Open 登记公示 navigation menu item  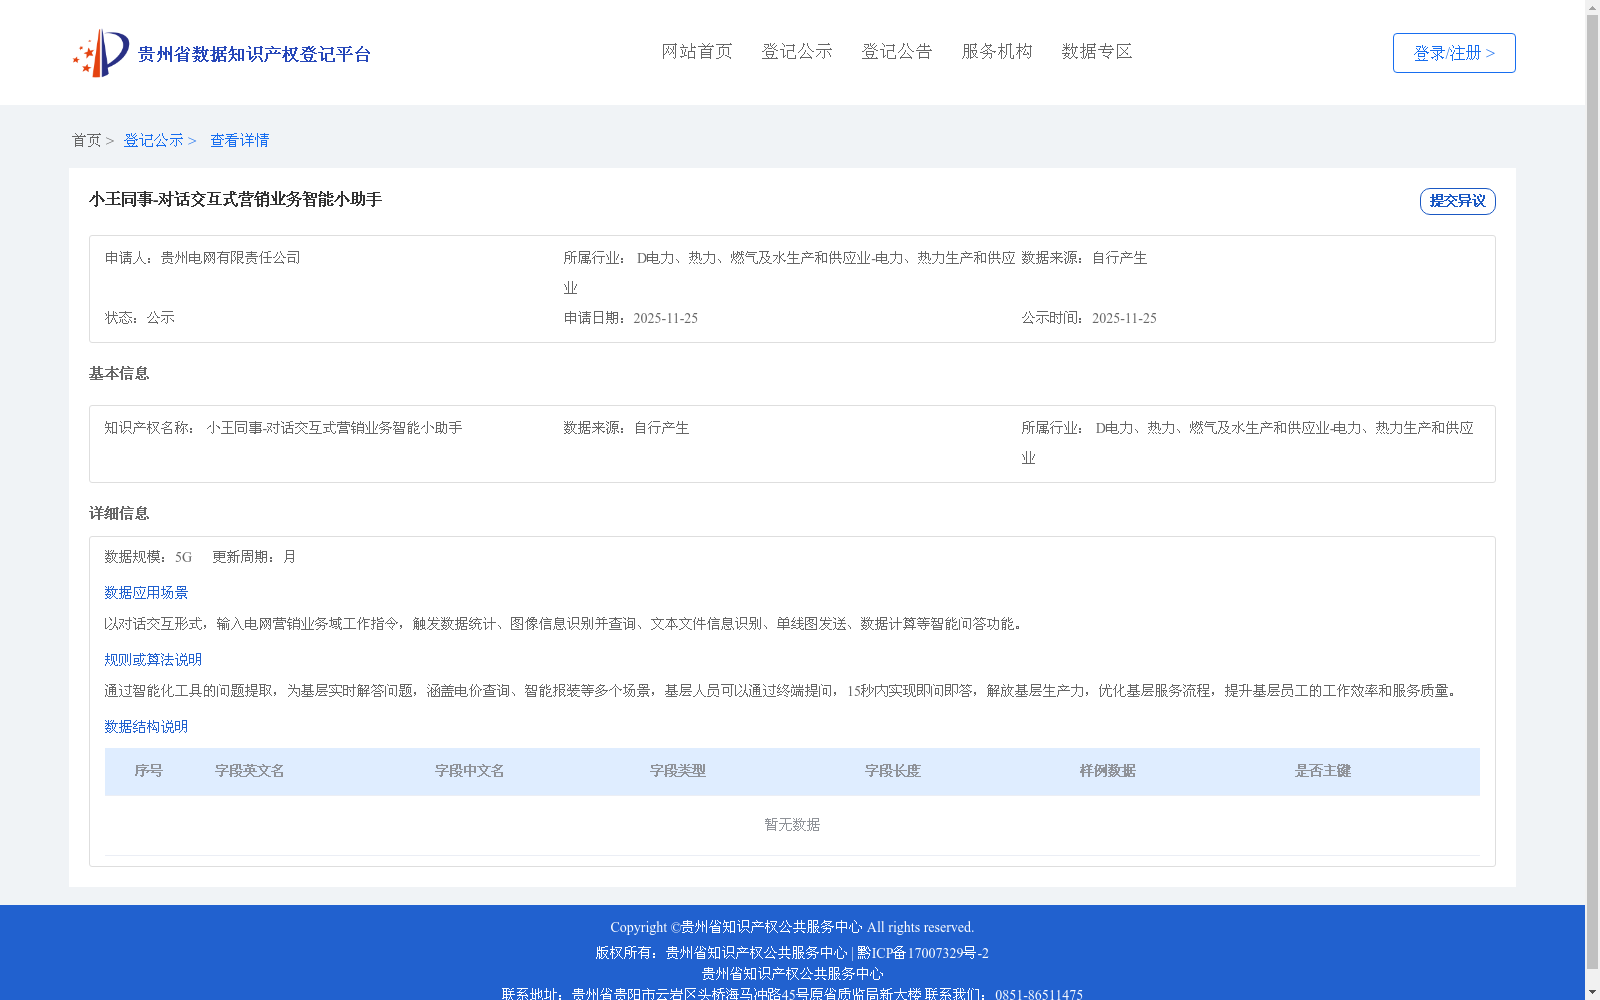pos(797,52)
